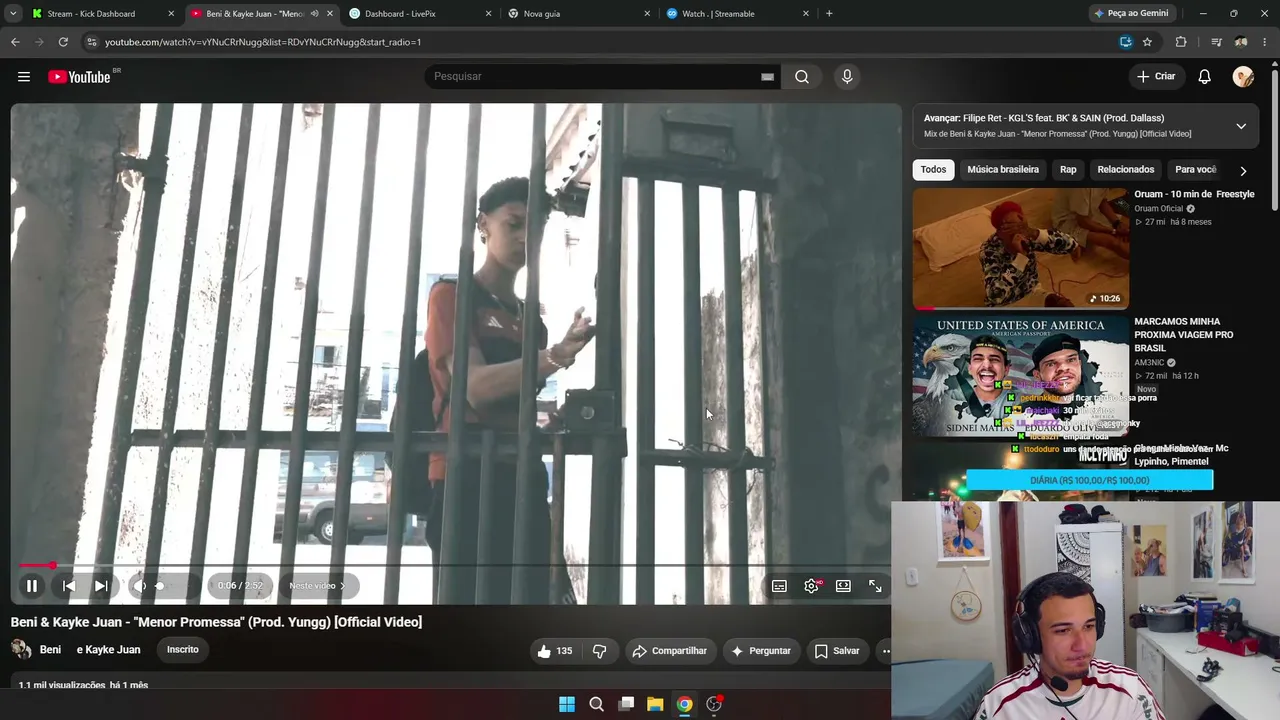This screenshot has width=1280, height=720.
Task: Open the player settings gear
Action: click(x=811, y=586)
